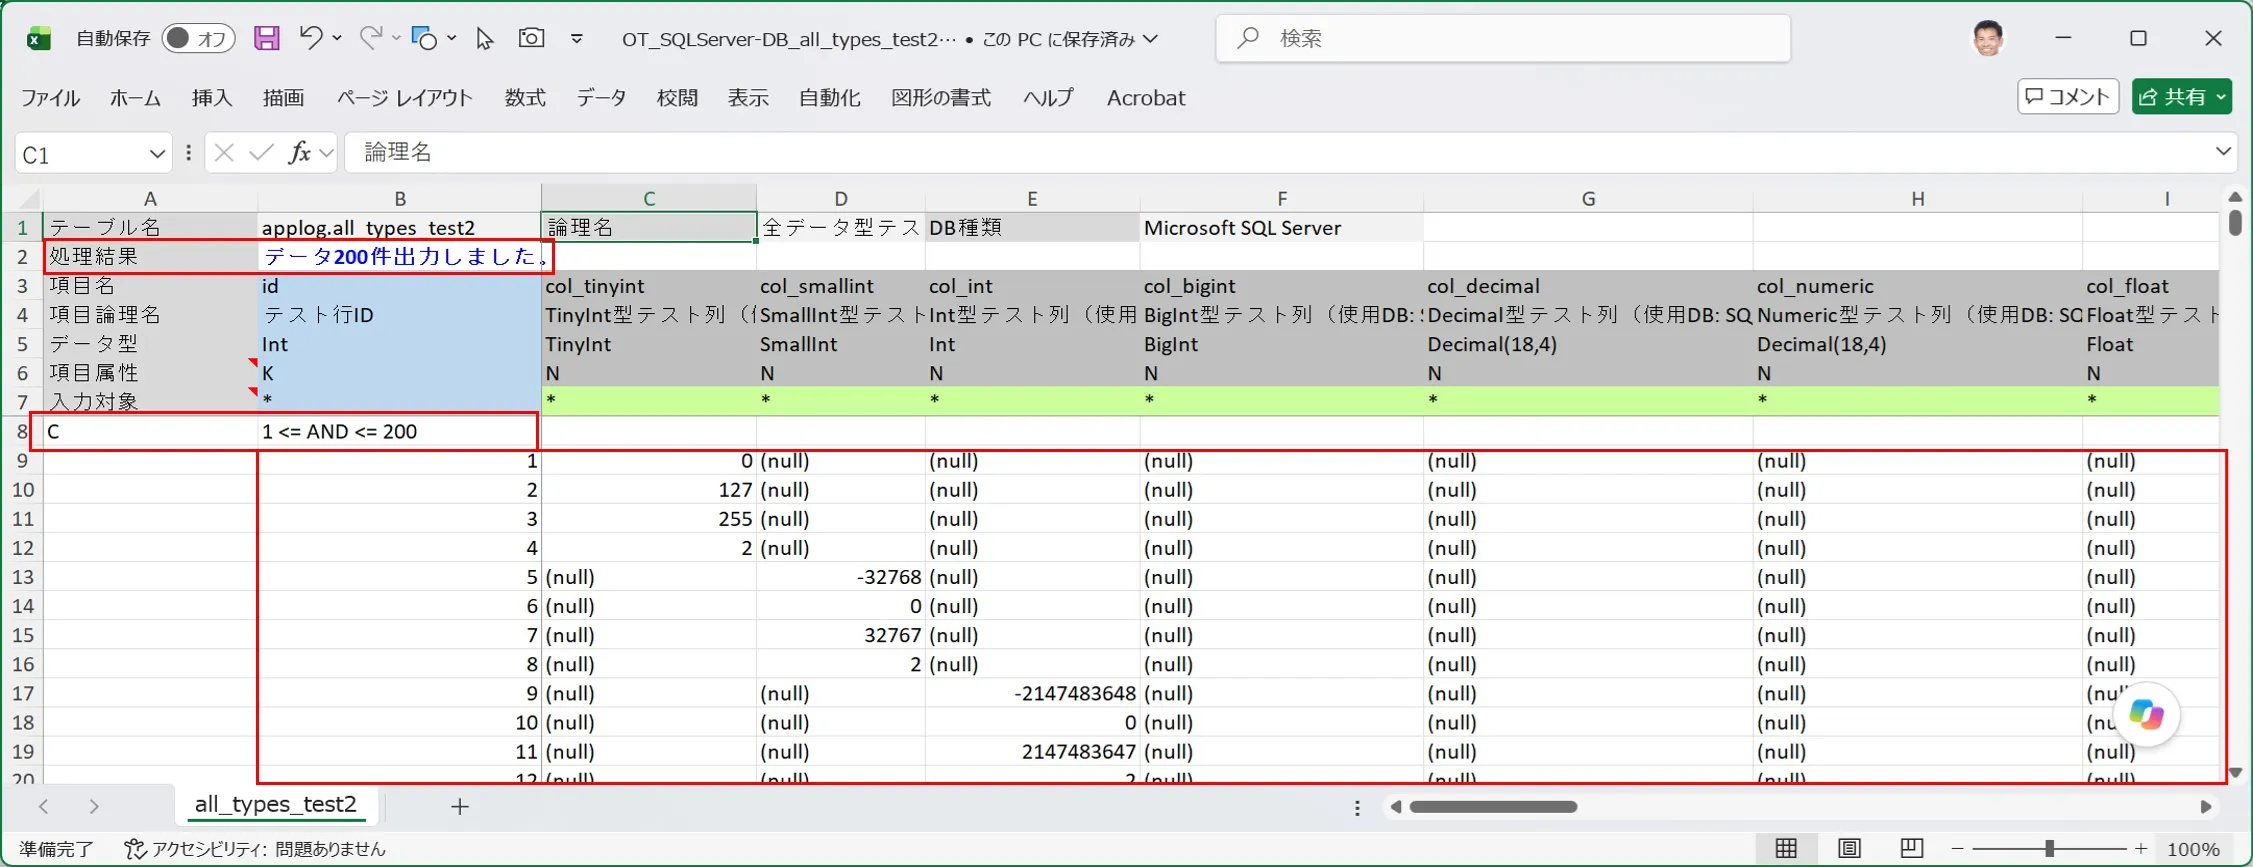Click the zoom in plus button
The image size is (2253, 867).
click(2140, 849)
